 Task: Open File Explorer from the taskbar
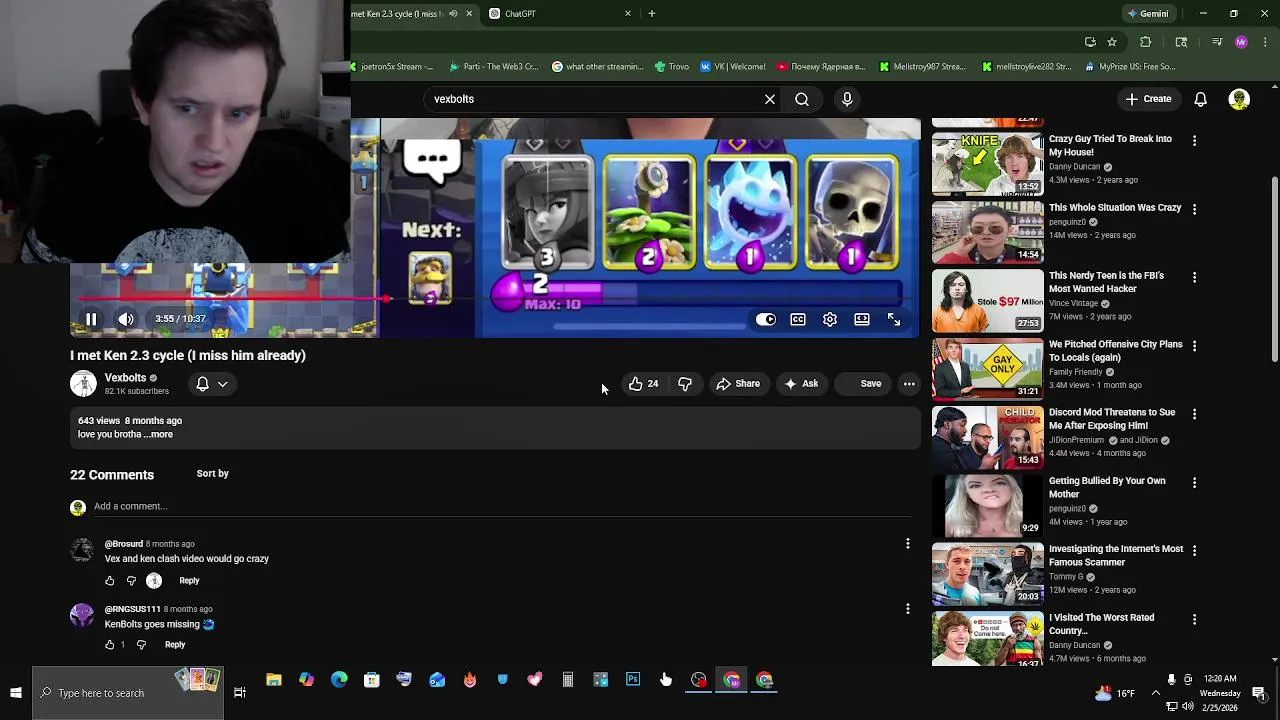pyautogui.click(x=273, y=680)
